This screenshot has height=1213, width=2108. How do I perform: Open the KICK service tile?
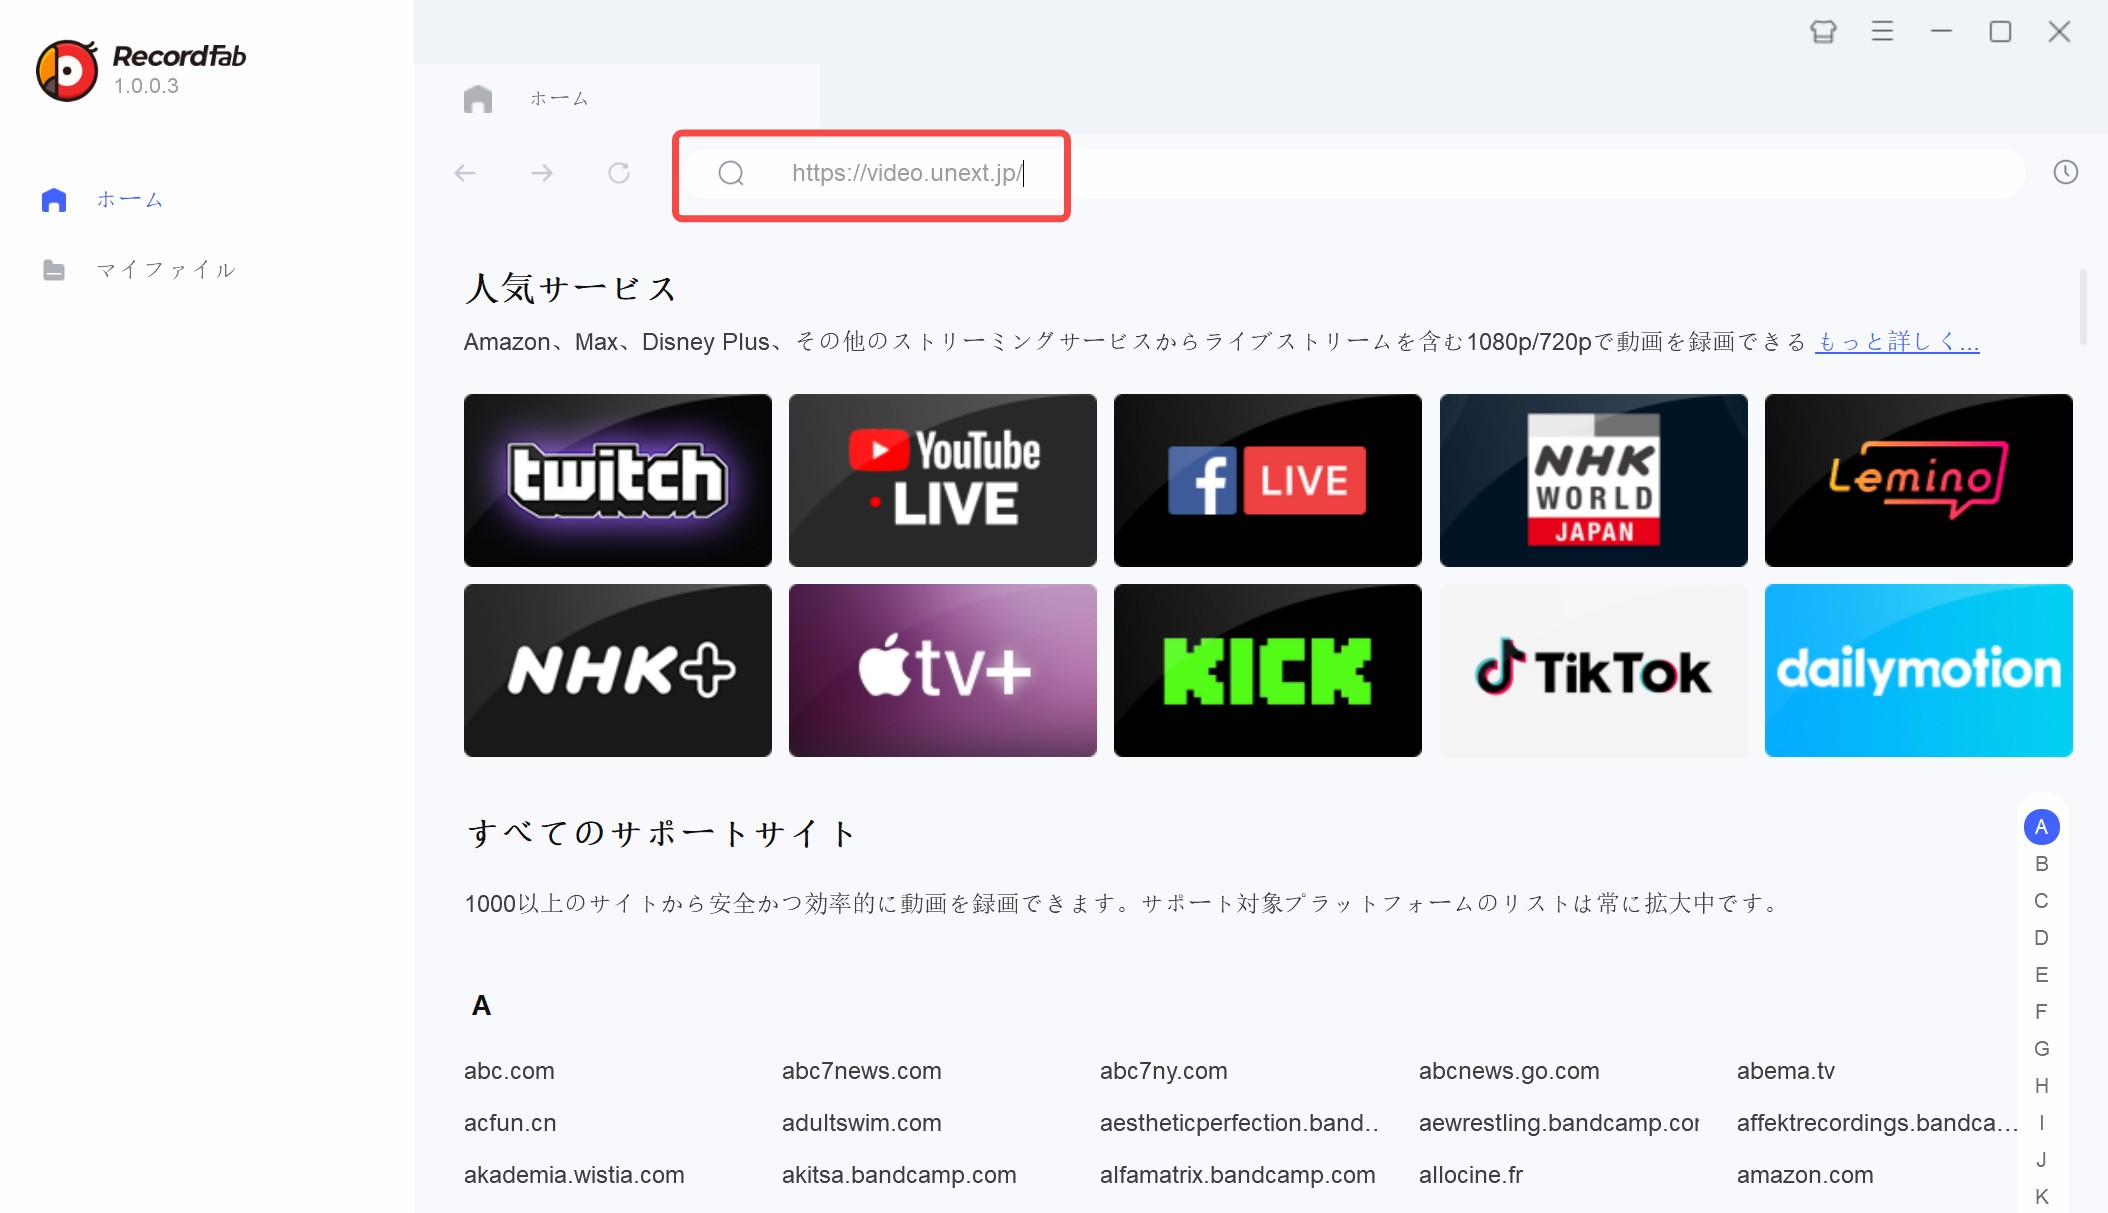[1268, 670]
